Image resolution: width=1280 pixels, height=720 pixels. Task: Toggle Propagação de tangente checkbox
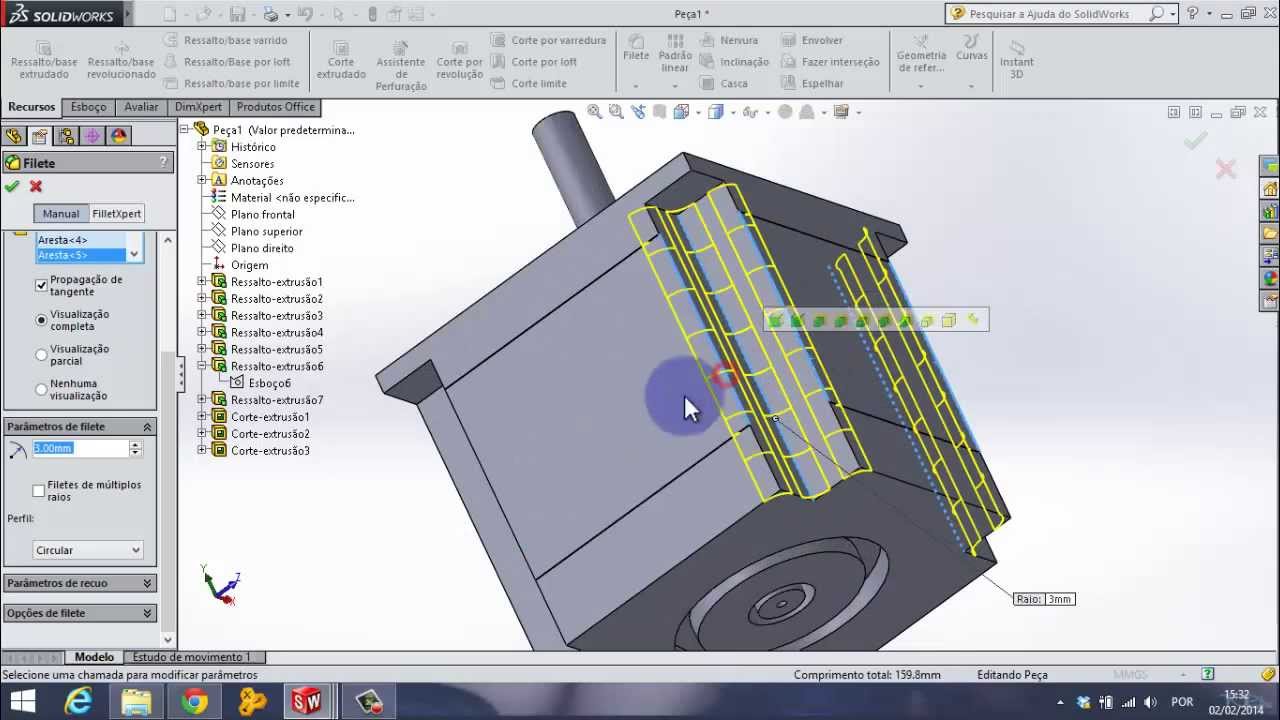coord(41,285)
